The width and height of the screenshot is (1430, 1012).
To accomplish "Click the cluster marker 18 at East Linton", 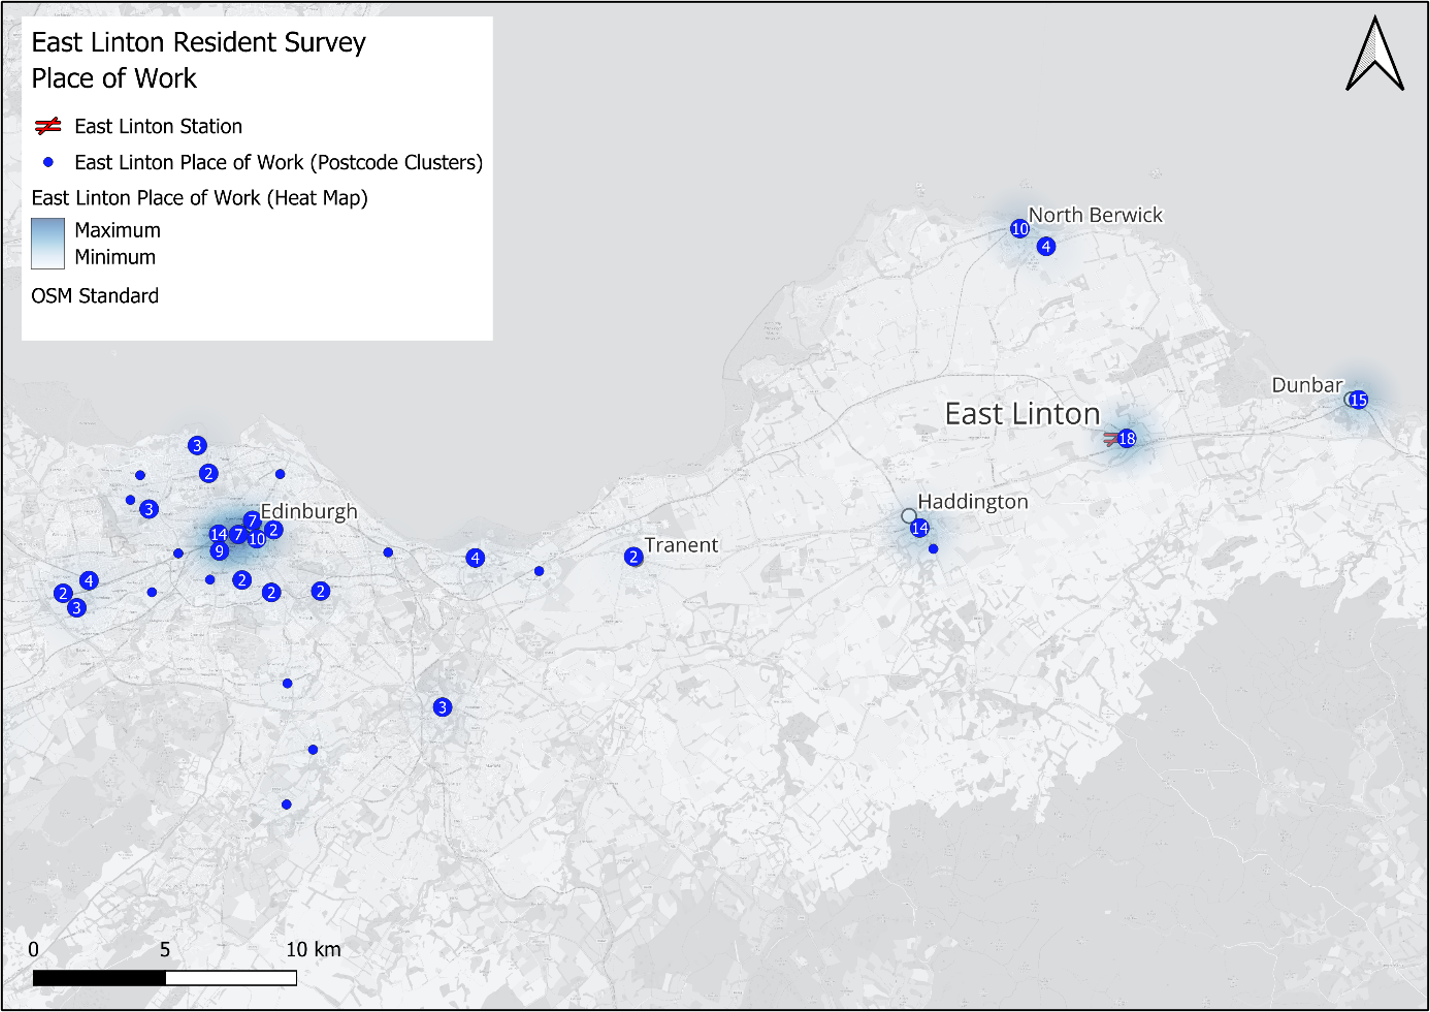I will tap(1127, 438).
